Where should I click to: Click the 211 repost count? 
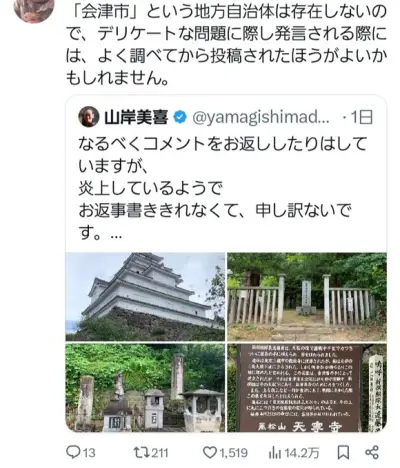click(x=158, y=453)
